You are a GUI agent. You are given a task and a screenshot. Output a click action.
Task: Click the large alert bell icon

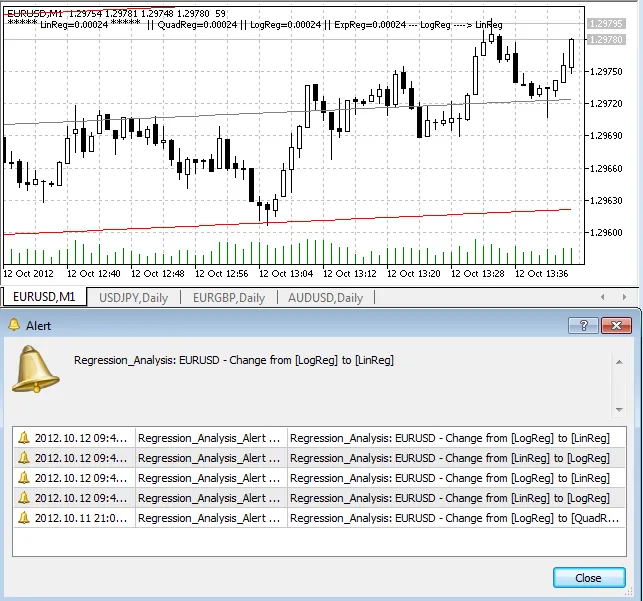pos(36,372)
